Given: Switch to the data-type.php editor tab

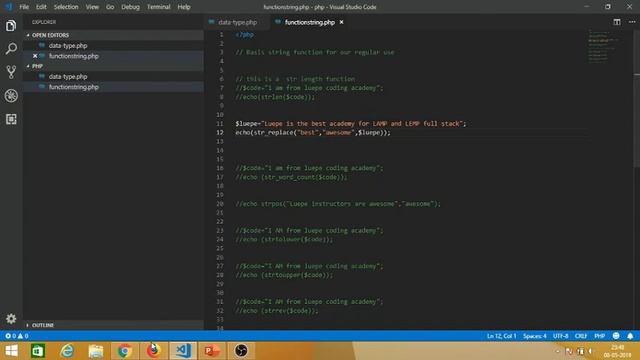Looking at the screenshot, I should tap(237, 22).
